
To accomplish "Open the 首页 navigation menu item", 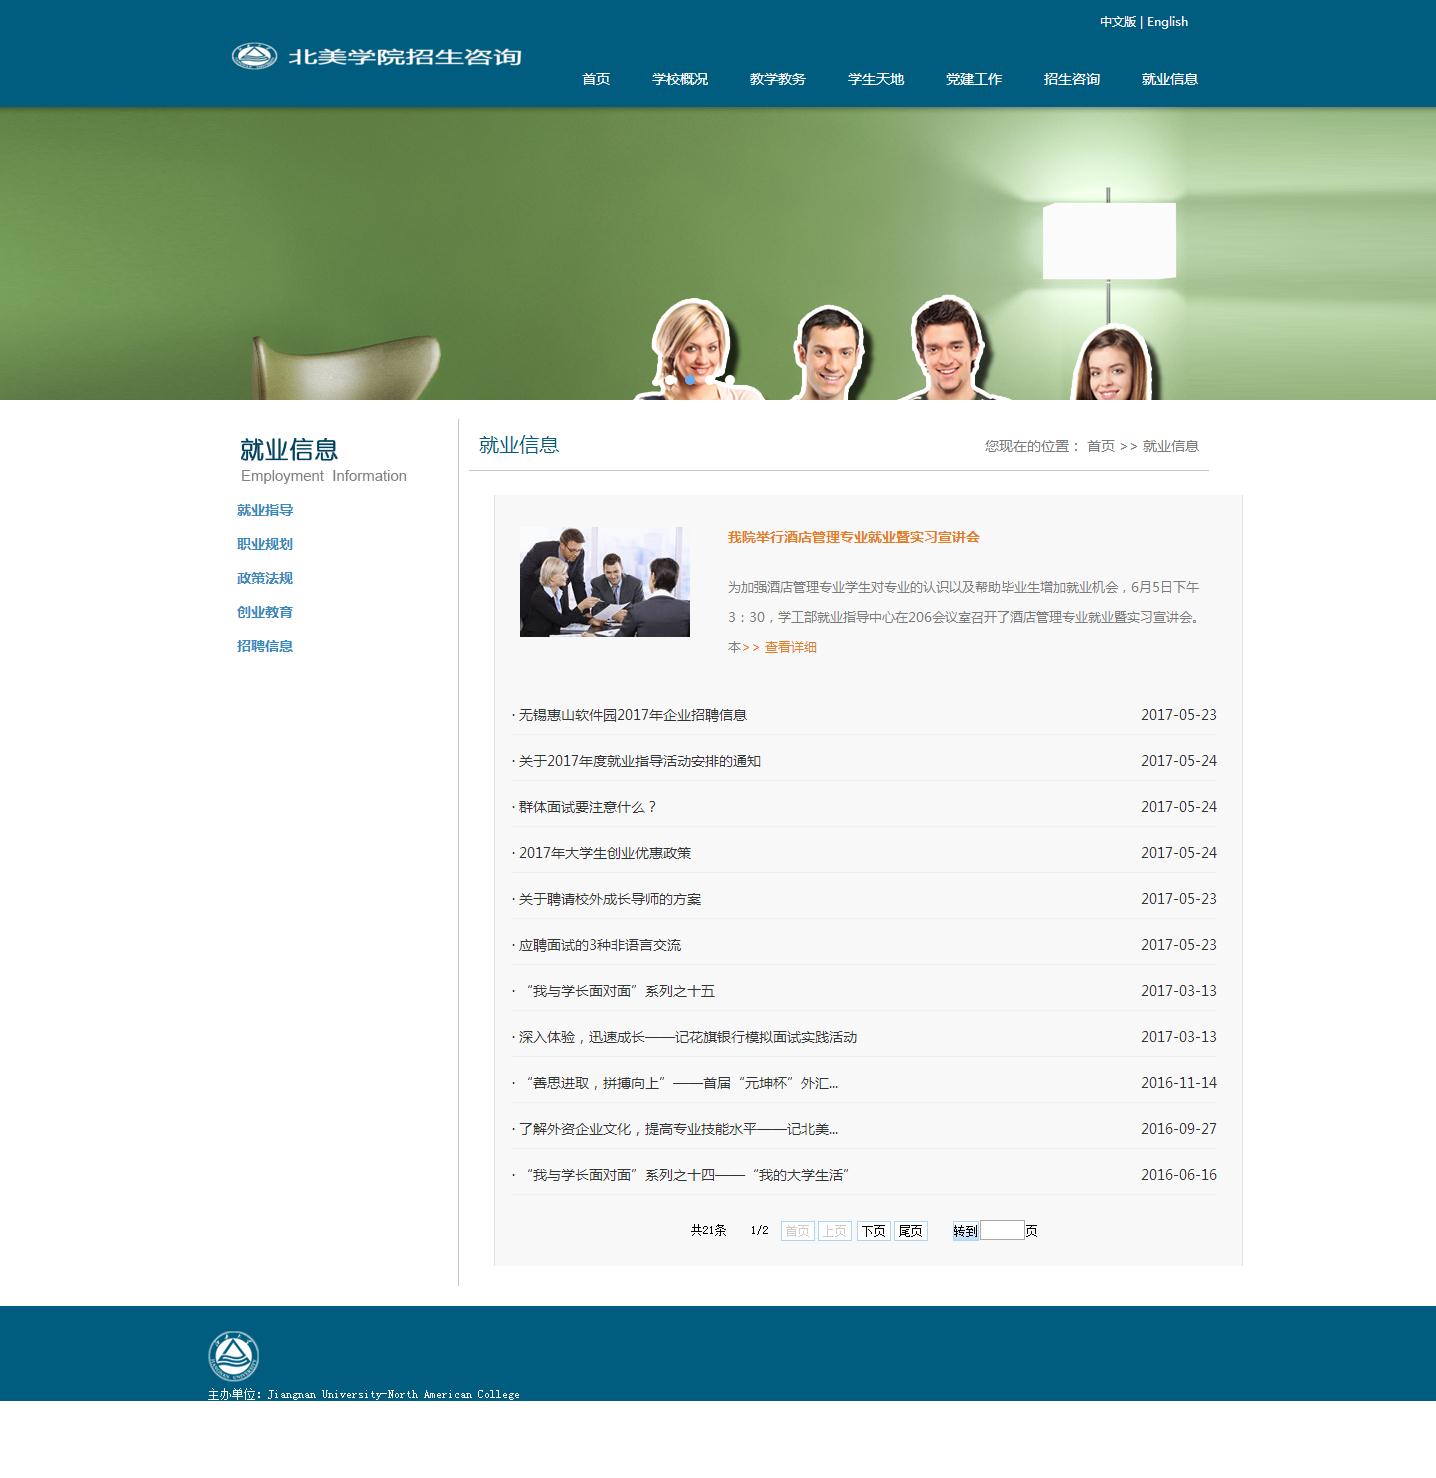I will 596,79.
